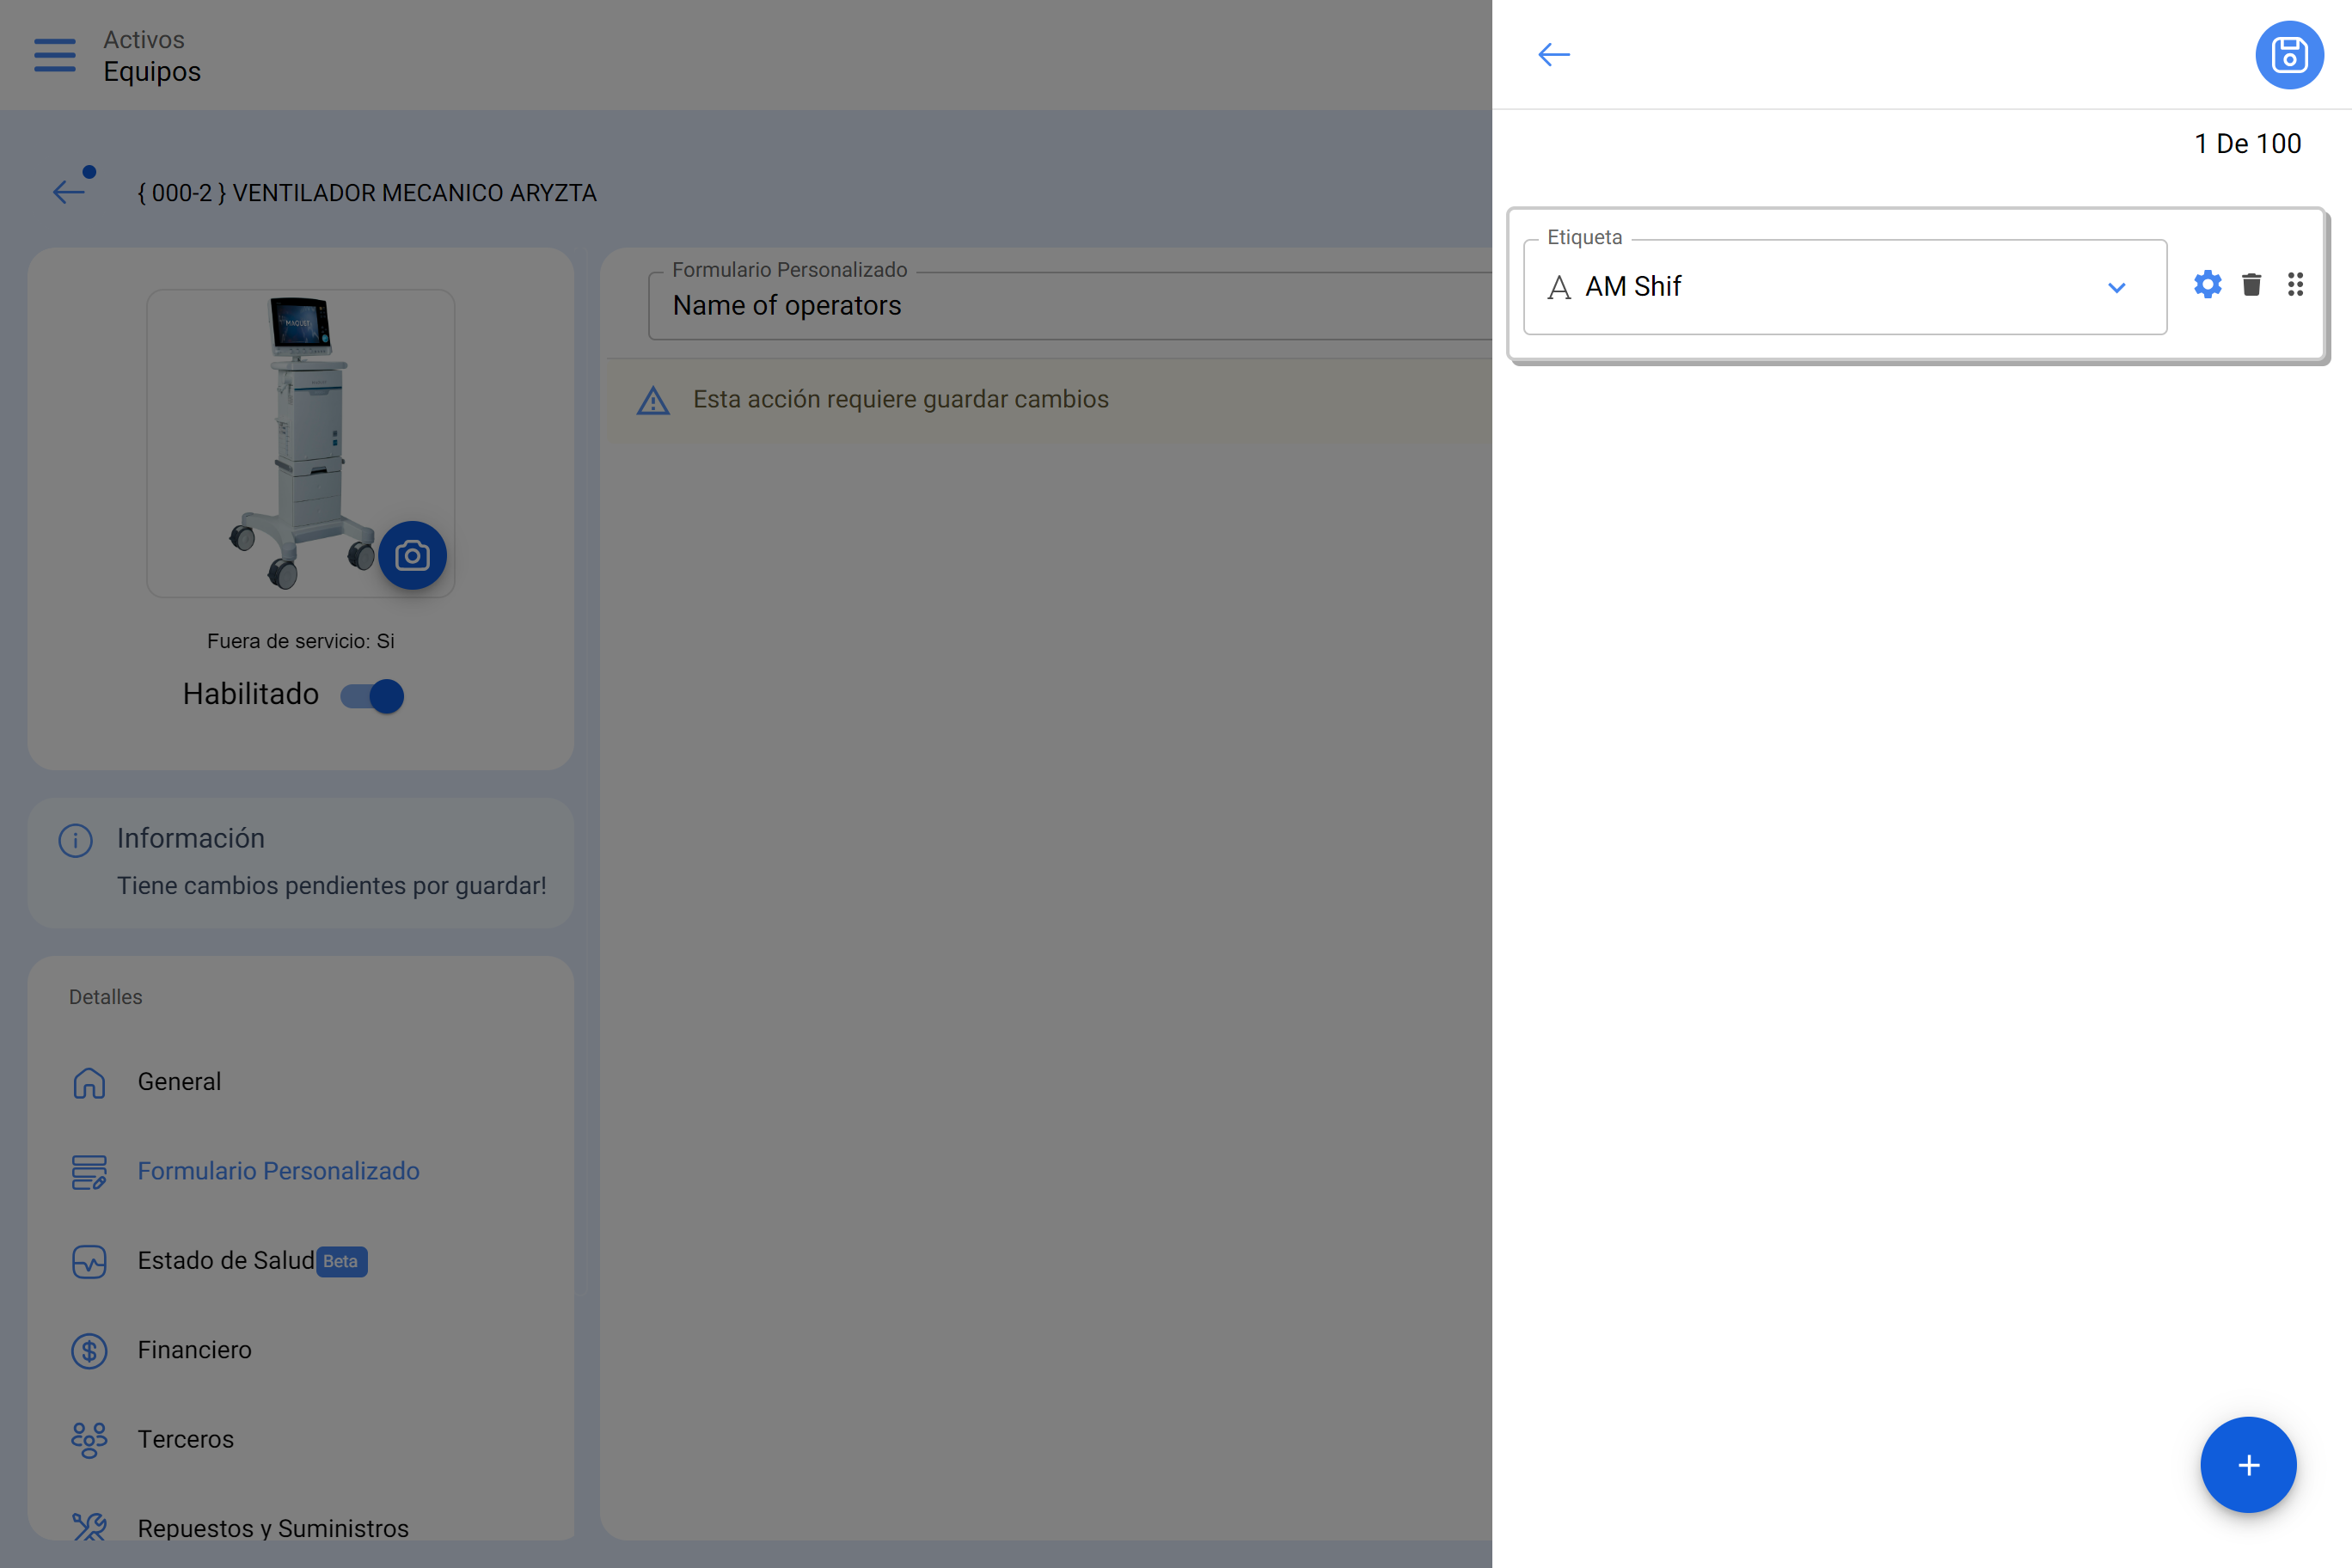Screen dimensions: 2352x1568
Task: Click the Equipos header title
Action: (x=152, y=72)
